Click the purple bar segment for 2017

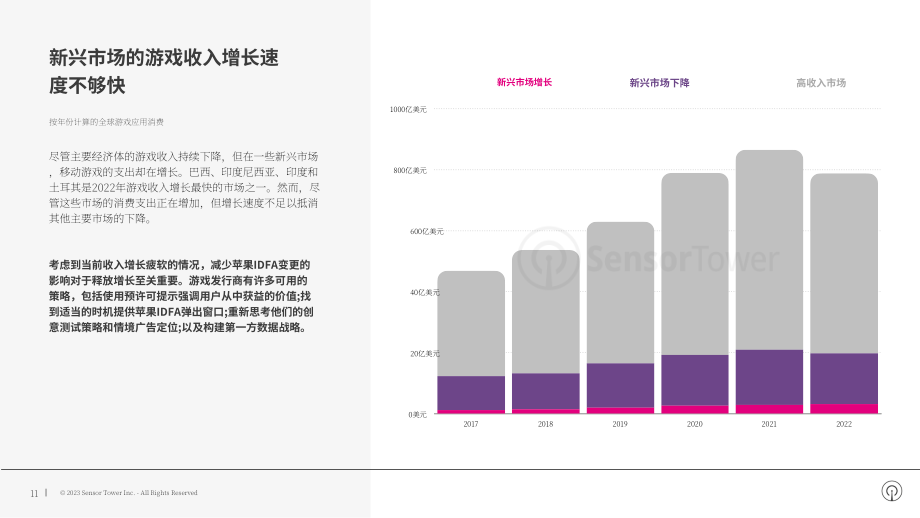[471, 393]
